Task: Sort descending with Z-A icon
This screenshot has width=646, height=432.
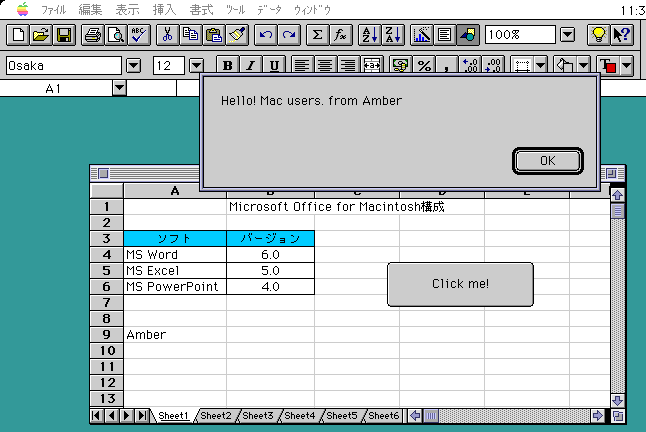Action: pos(393,35)
